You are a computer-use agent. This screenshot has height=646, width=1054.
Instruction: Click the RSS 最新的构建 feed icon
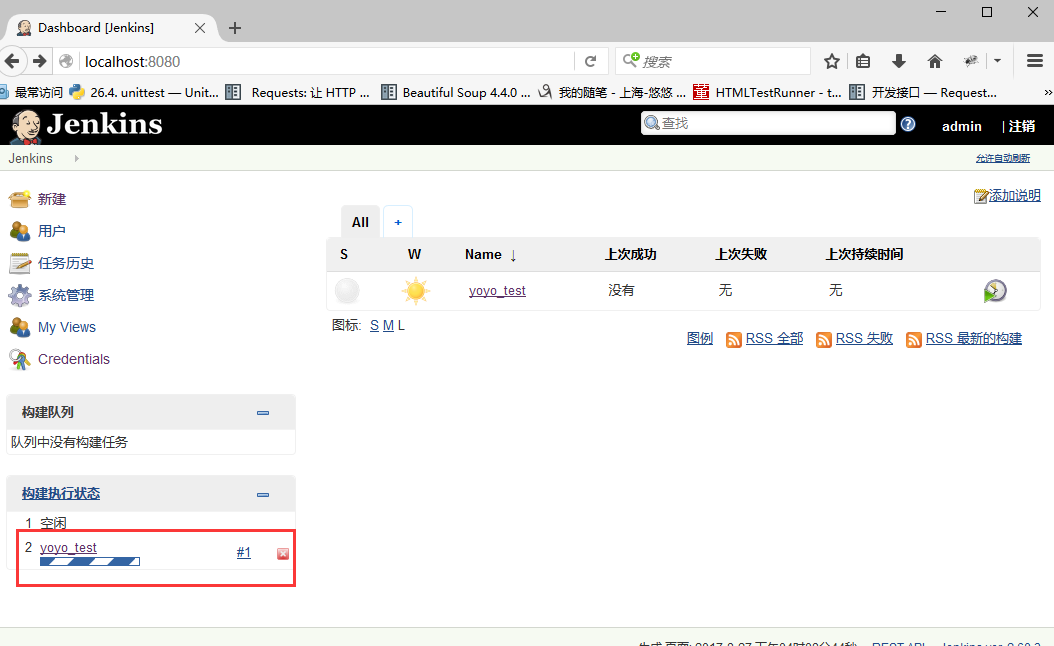pyautogui.click(x=914, y=339)
